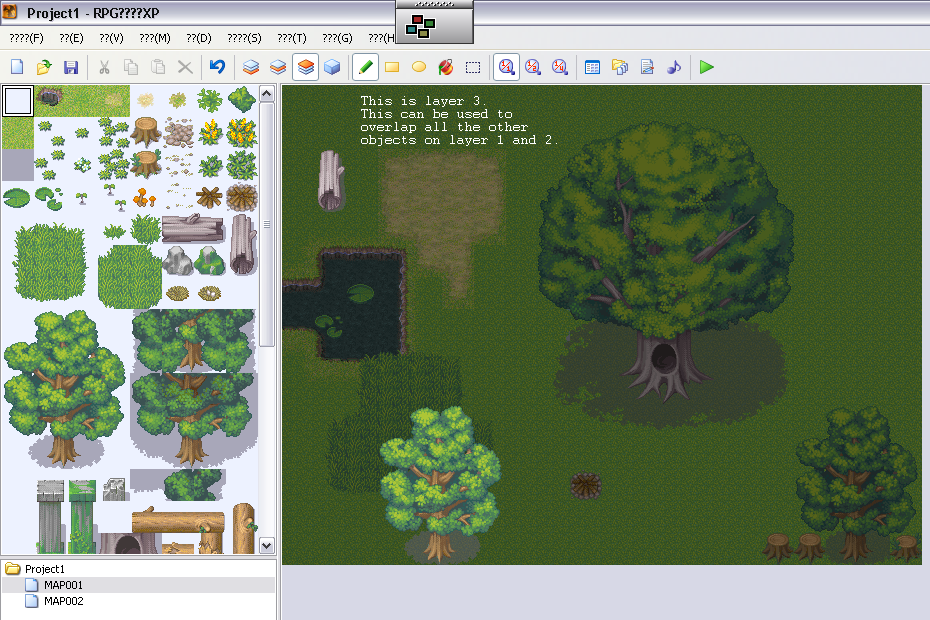Select the Pencil drawing tool

tap(365, 67)
